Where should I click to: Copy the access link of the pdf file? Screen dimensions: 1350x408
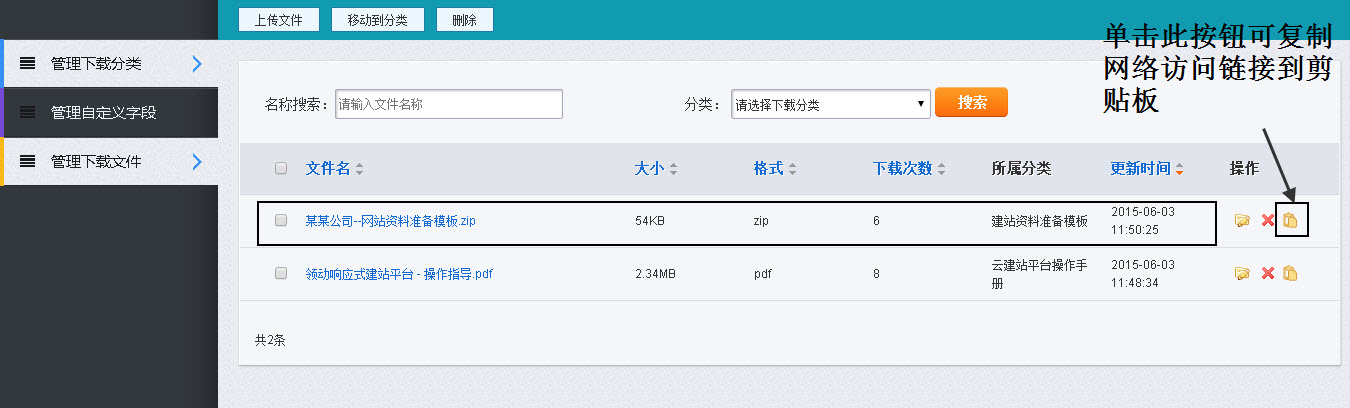coord(1290,273)
